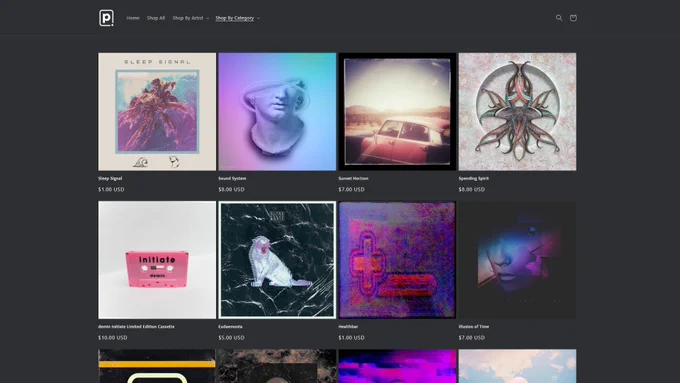Click the Sound System product title
Image resolution: width=680 pixels, height=383 pixels.
click(x=232, y=178)
